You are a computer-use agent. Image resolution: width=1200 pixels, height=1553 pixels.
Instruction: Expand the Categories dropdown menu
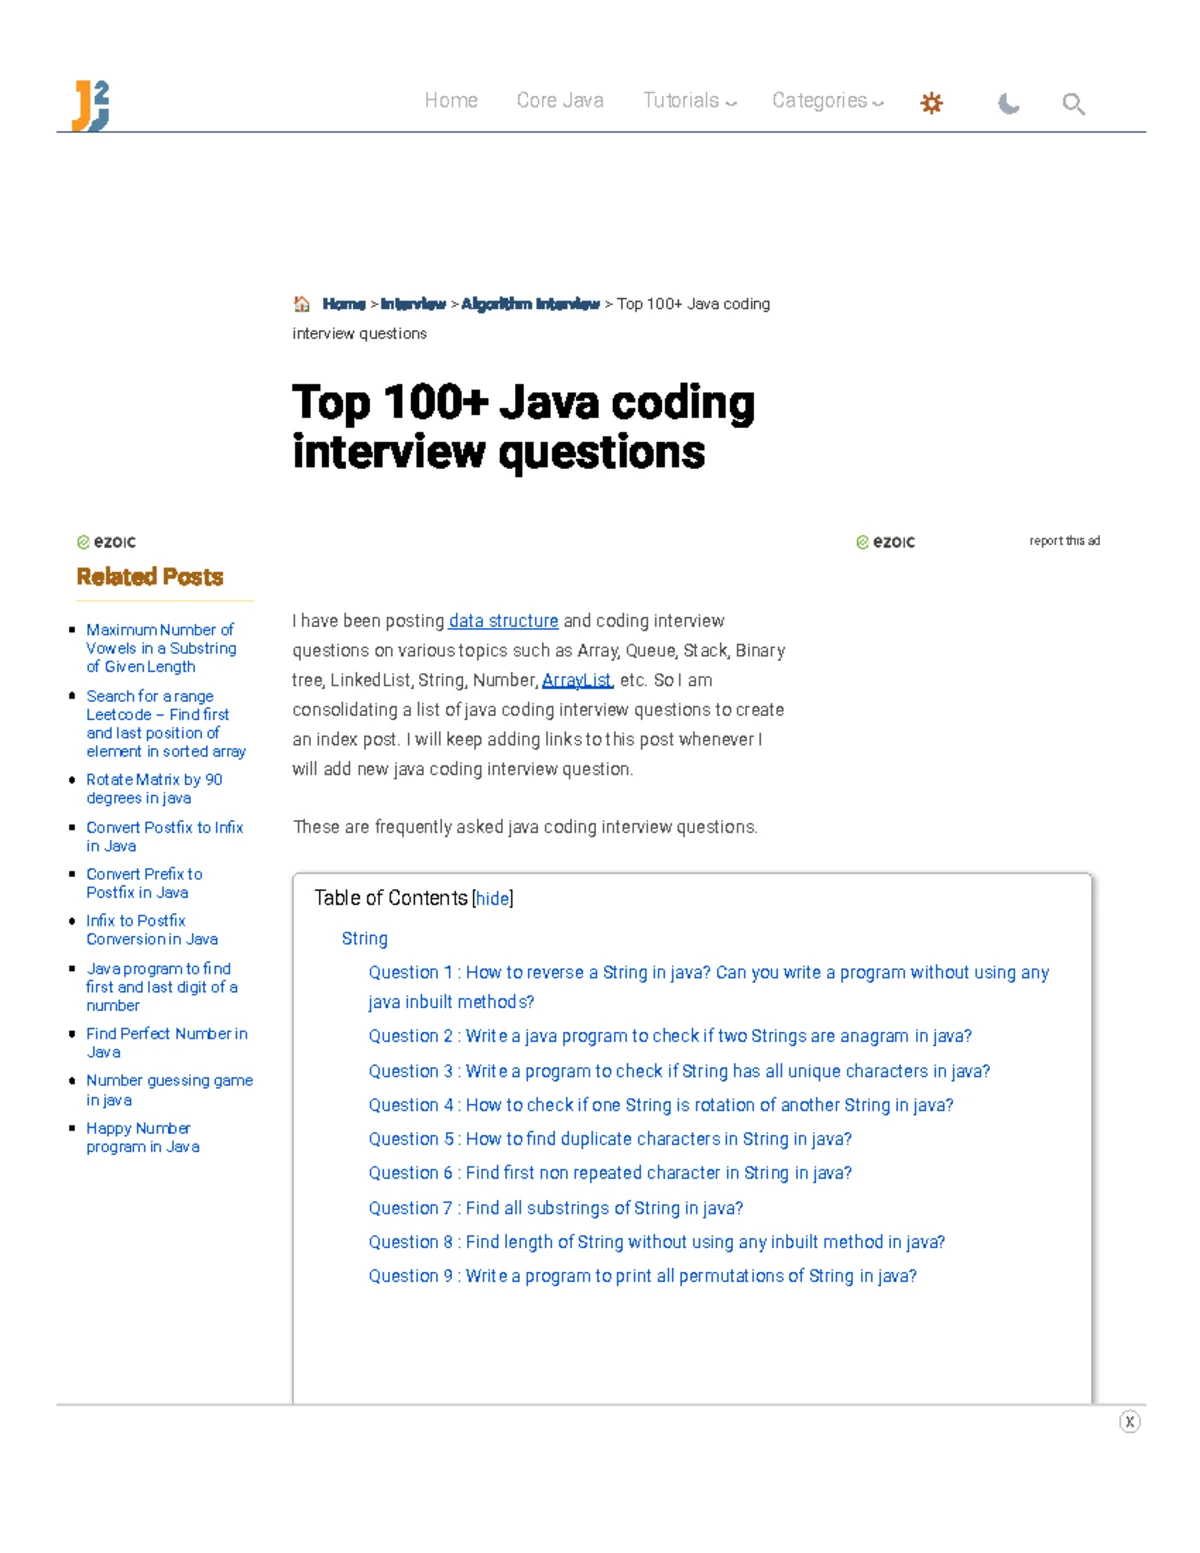coord(827,100)
